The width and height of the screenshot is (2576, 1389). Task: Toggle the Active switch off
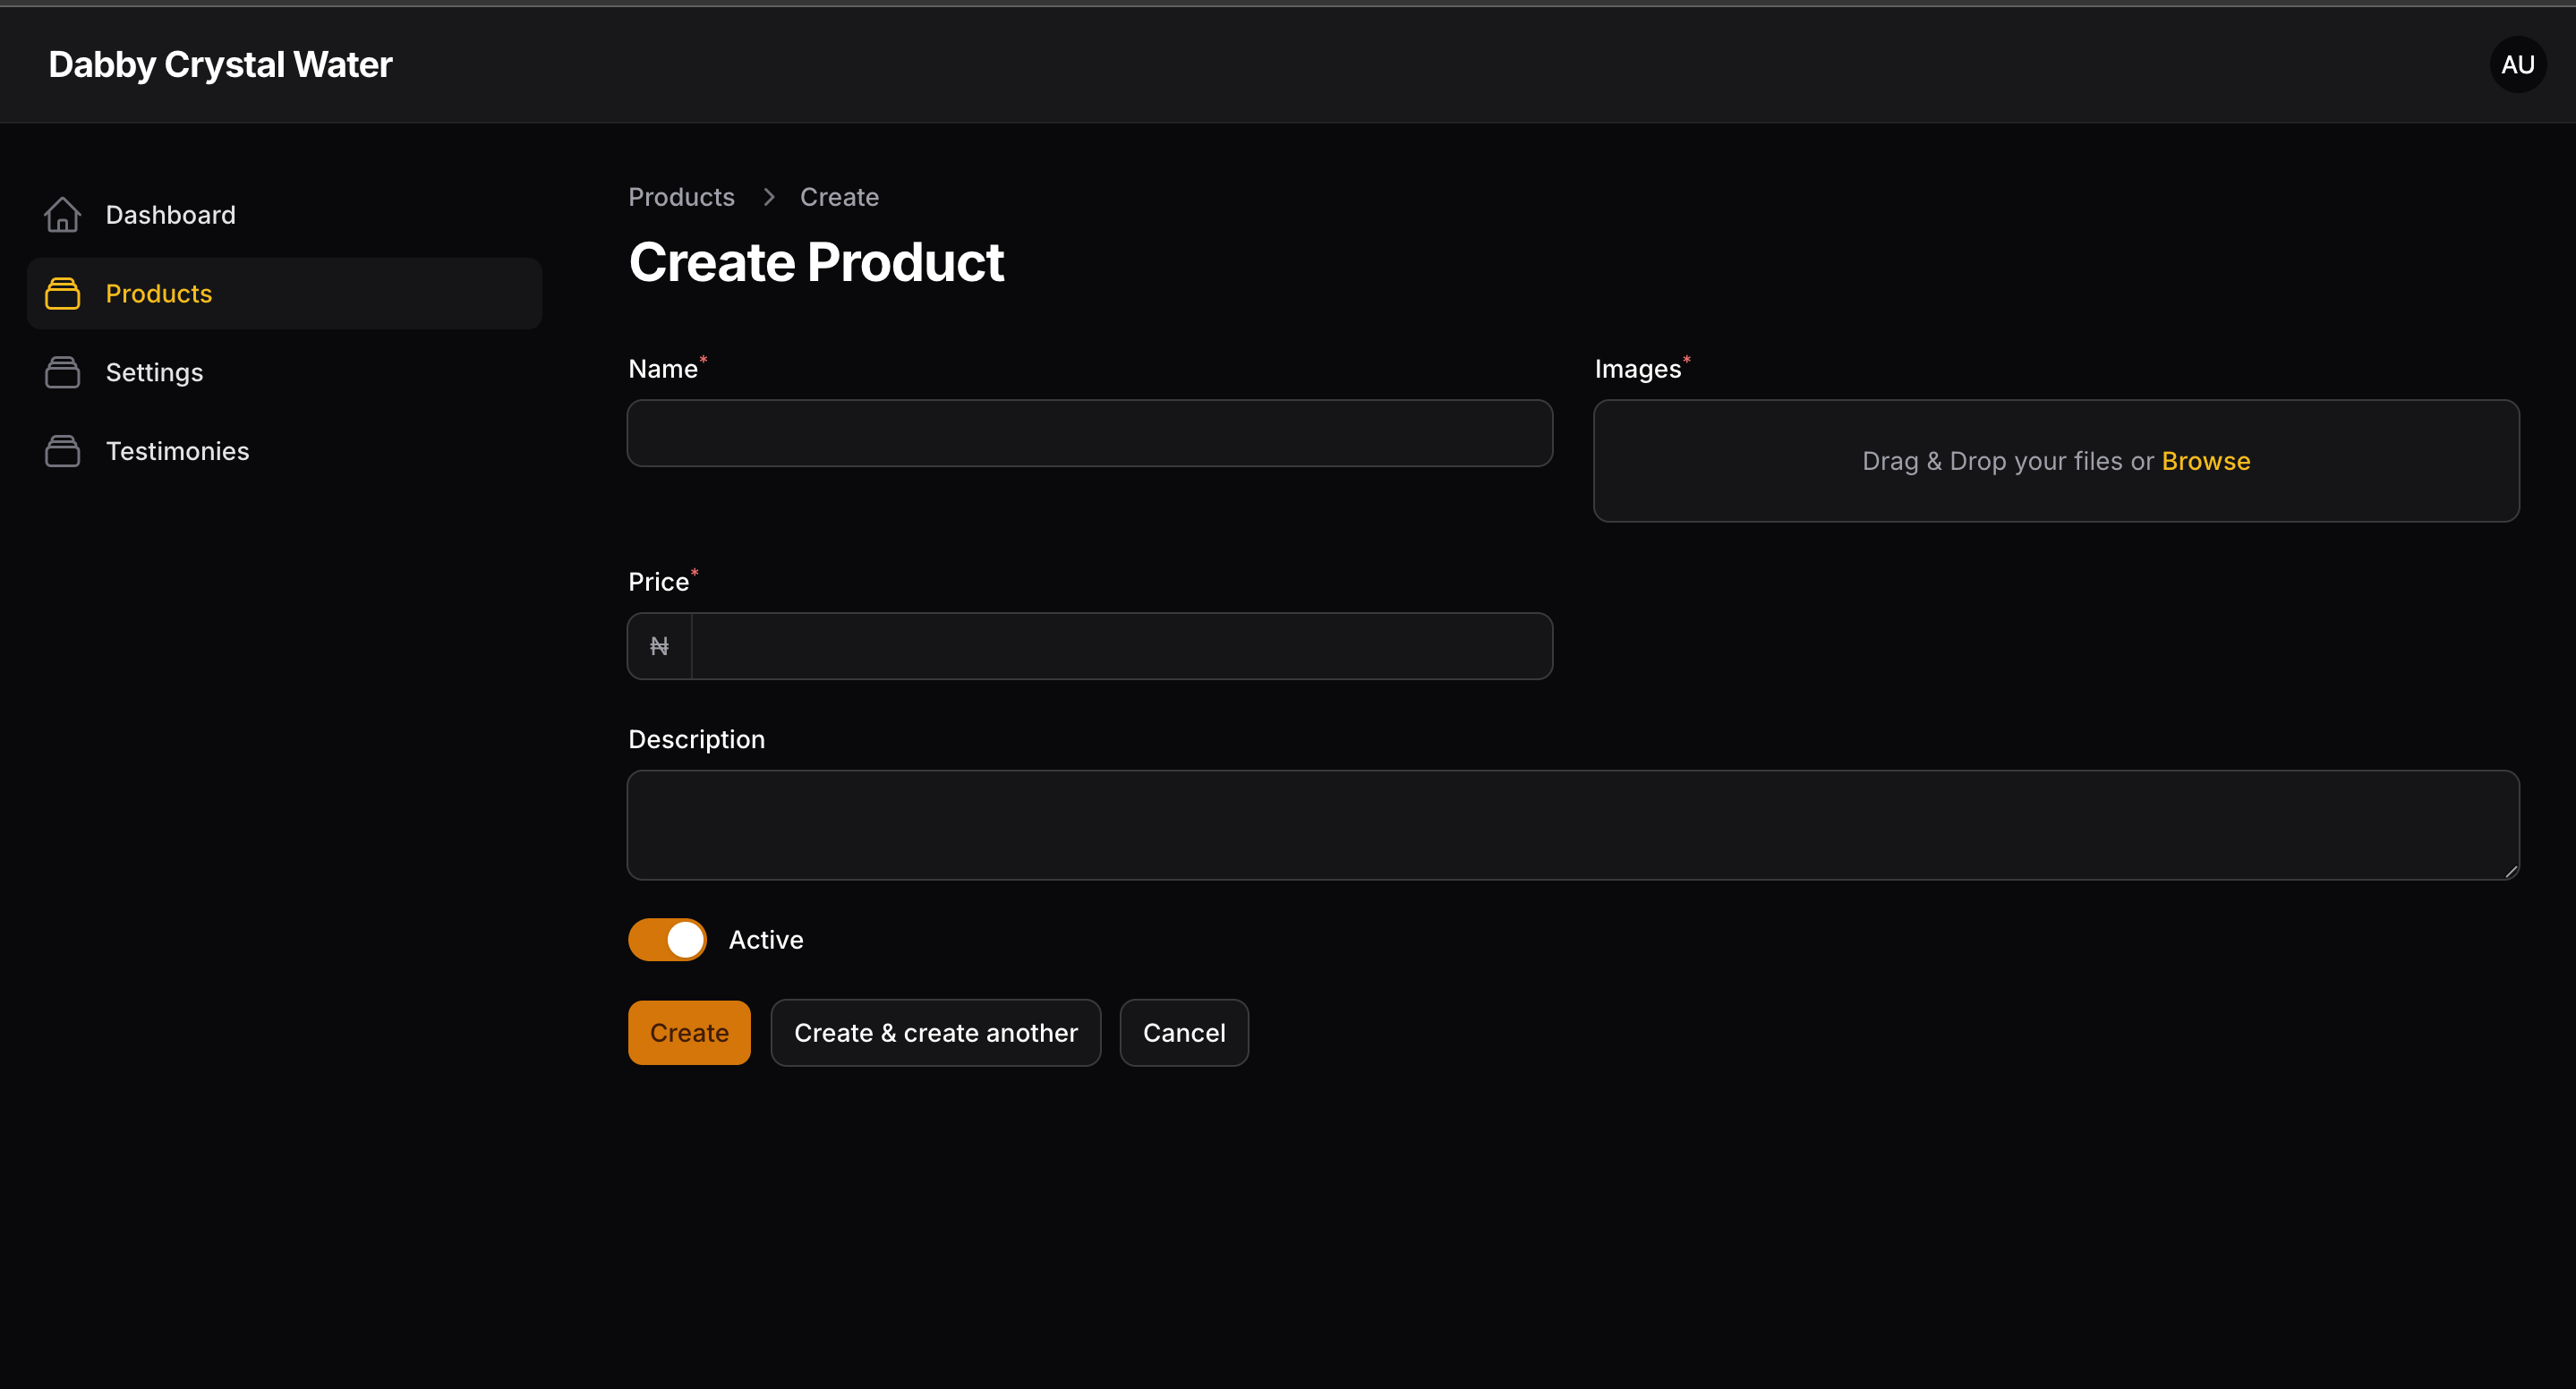click(667, 939)
